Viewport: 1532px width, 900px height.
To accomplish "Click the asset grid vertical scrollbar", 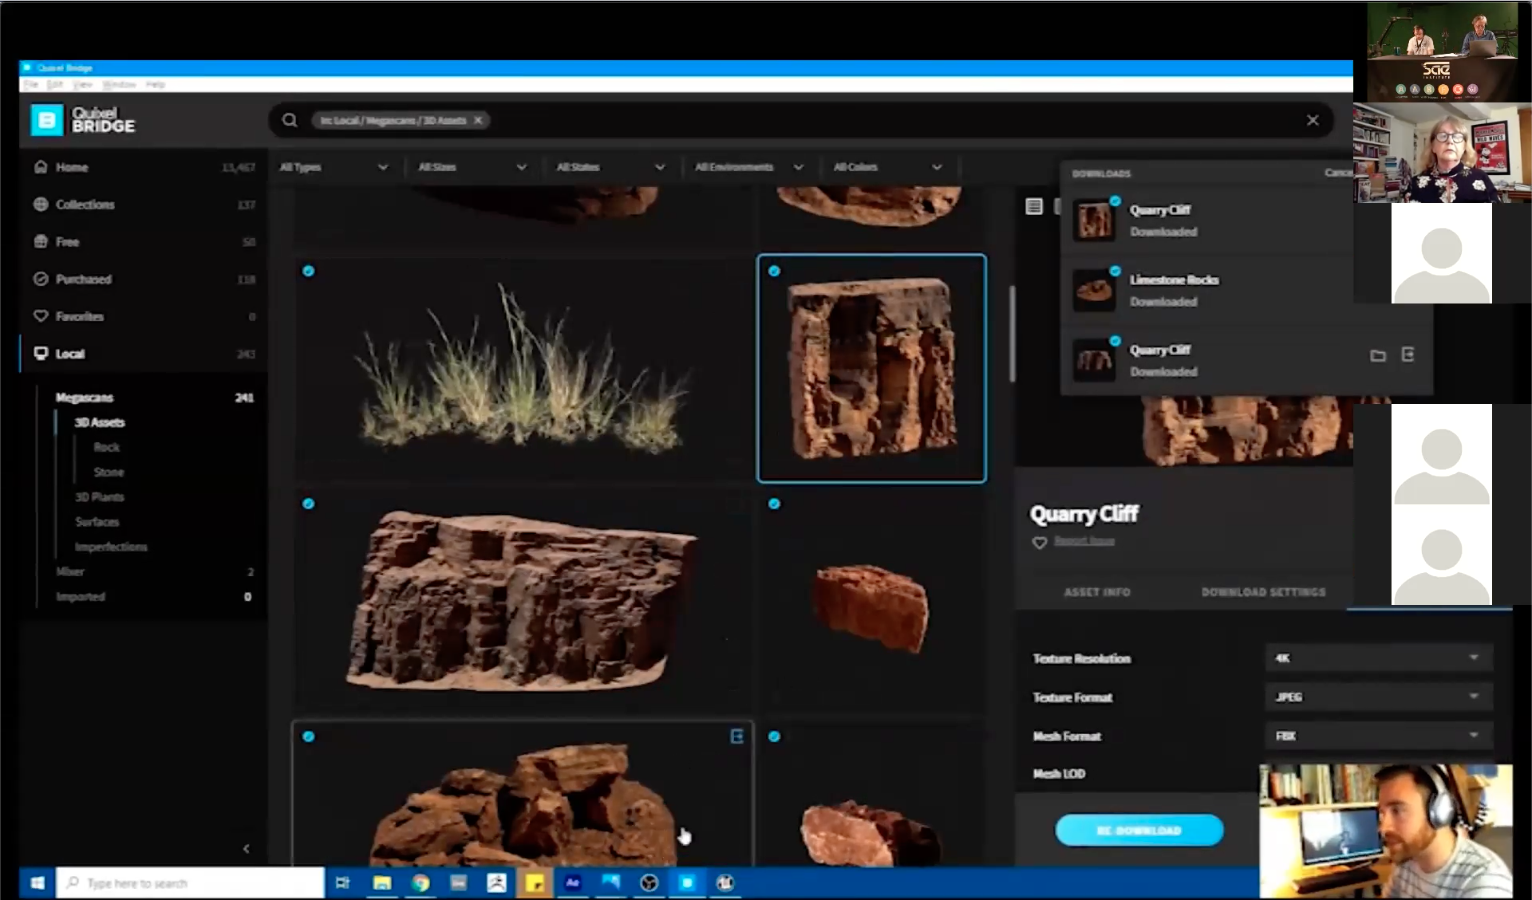I will point(1012,333).
